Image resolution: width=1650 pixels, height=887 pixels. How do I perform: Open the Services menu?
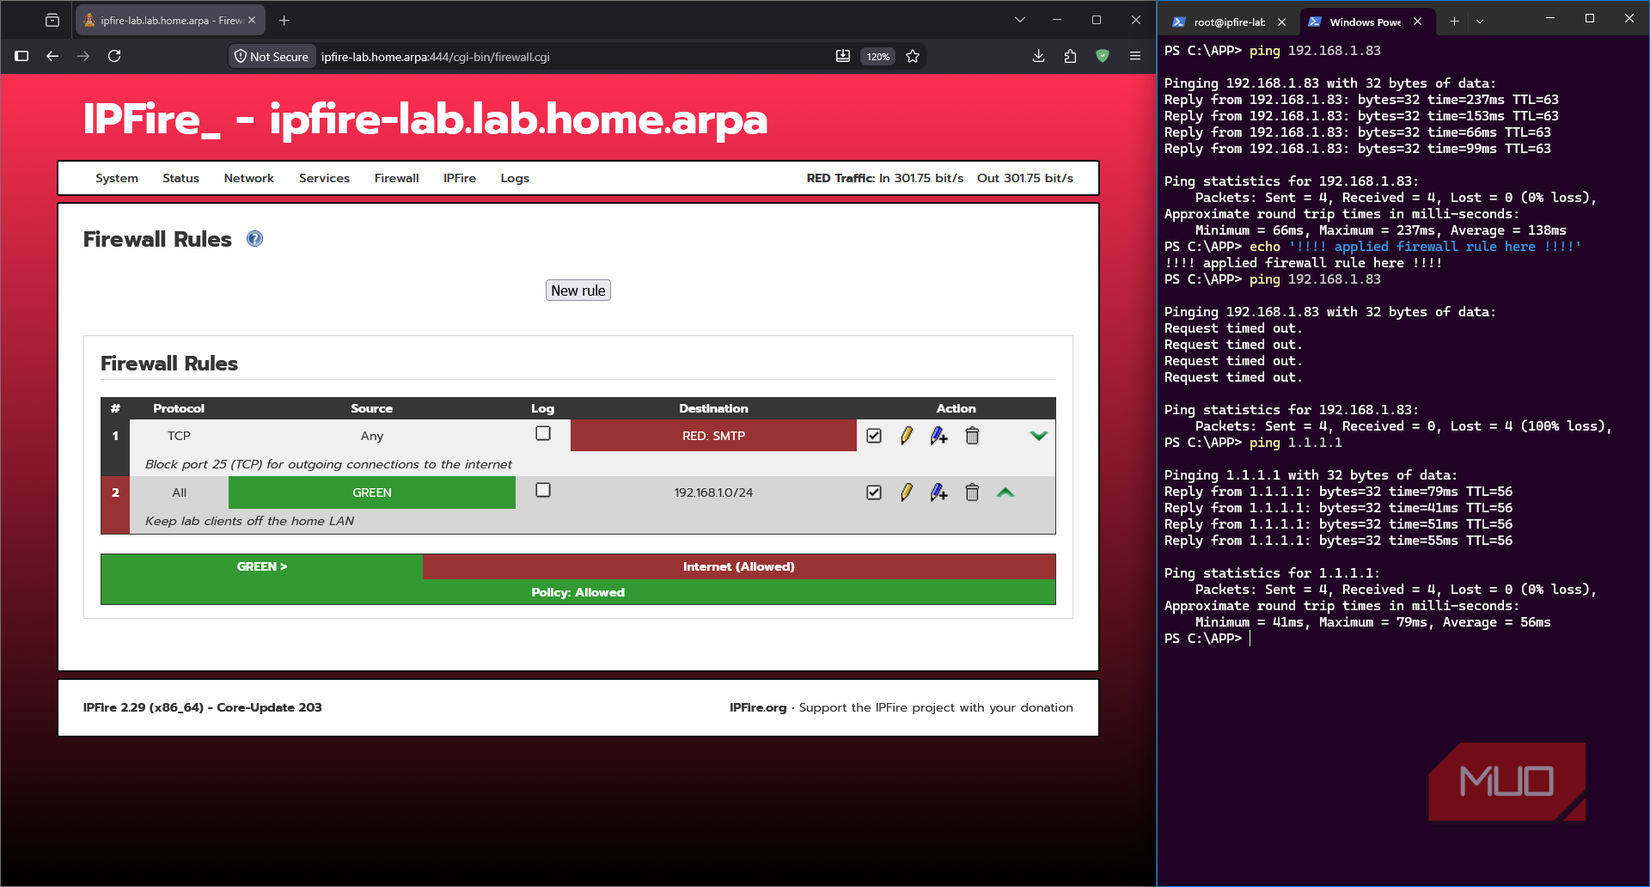pos(324,178)
